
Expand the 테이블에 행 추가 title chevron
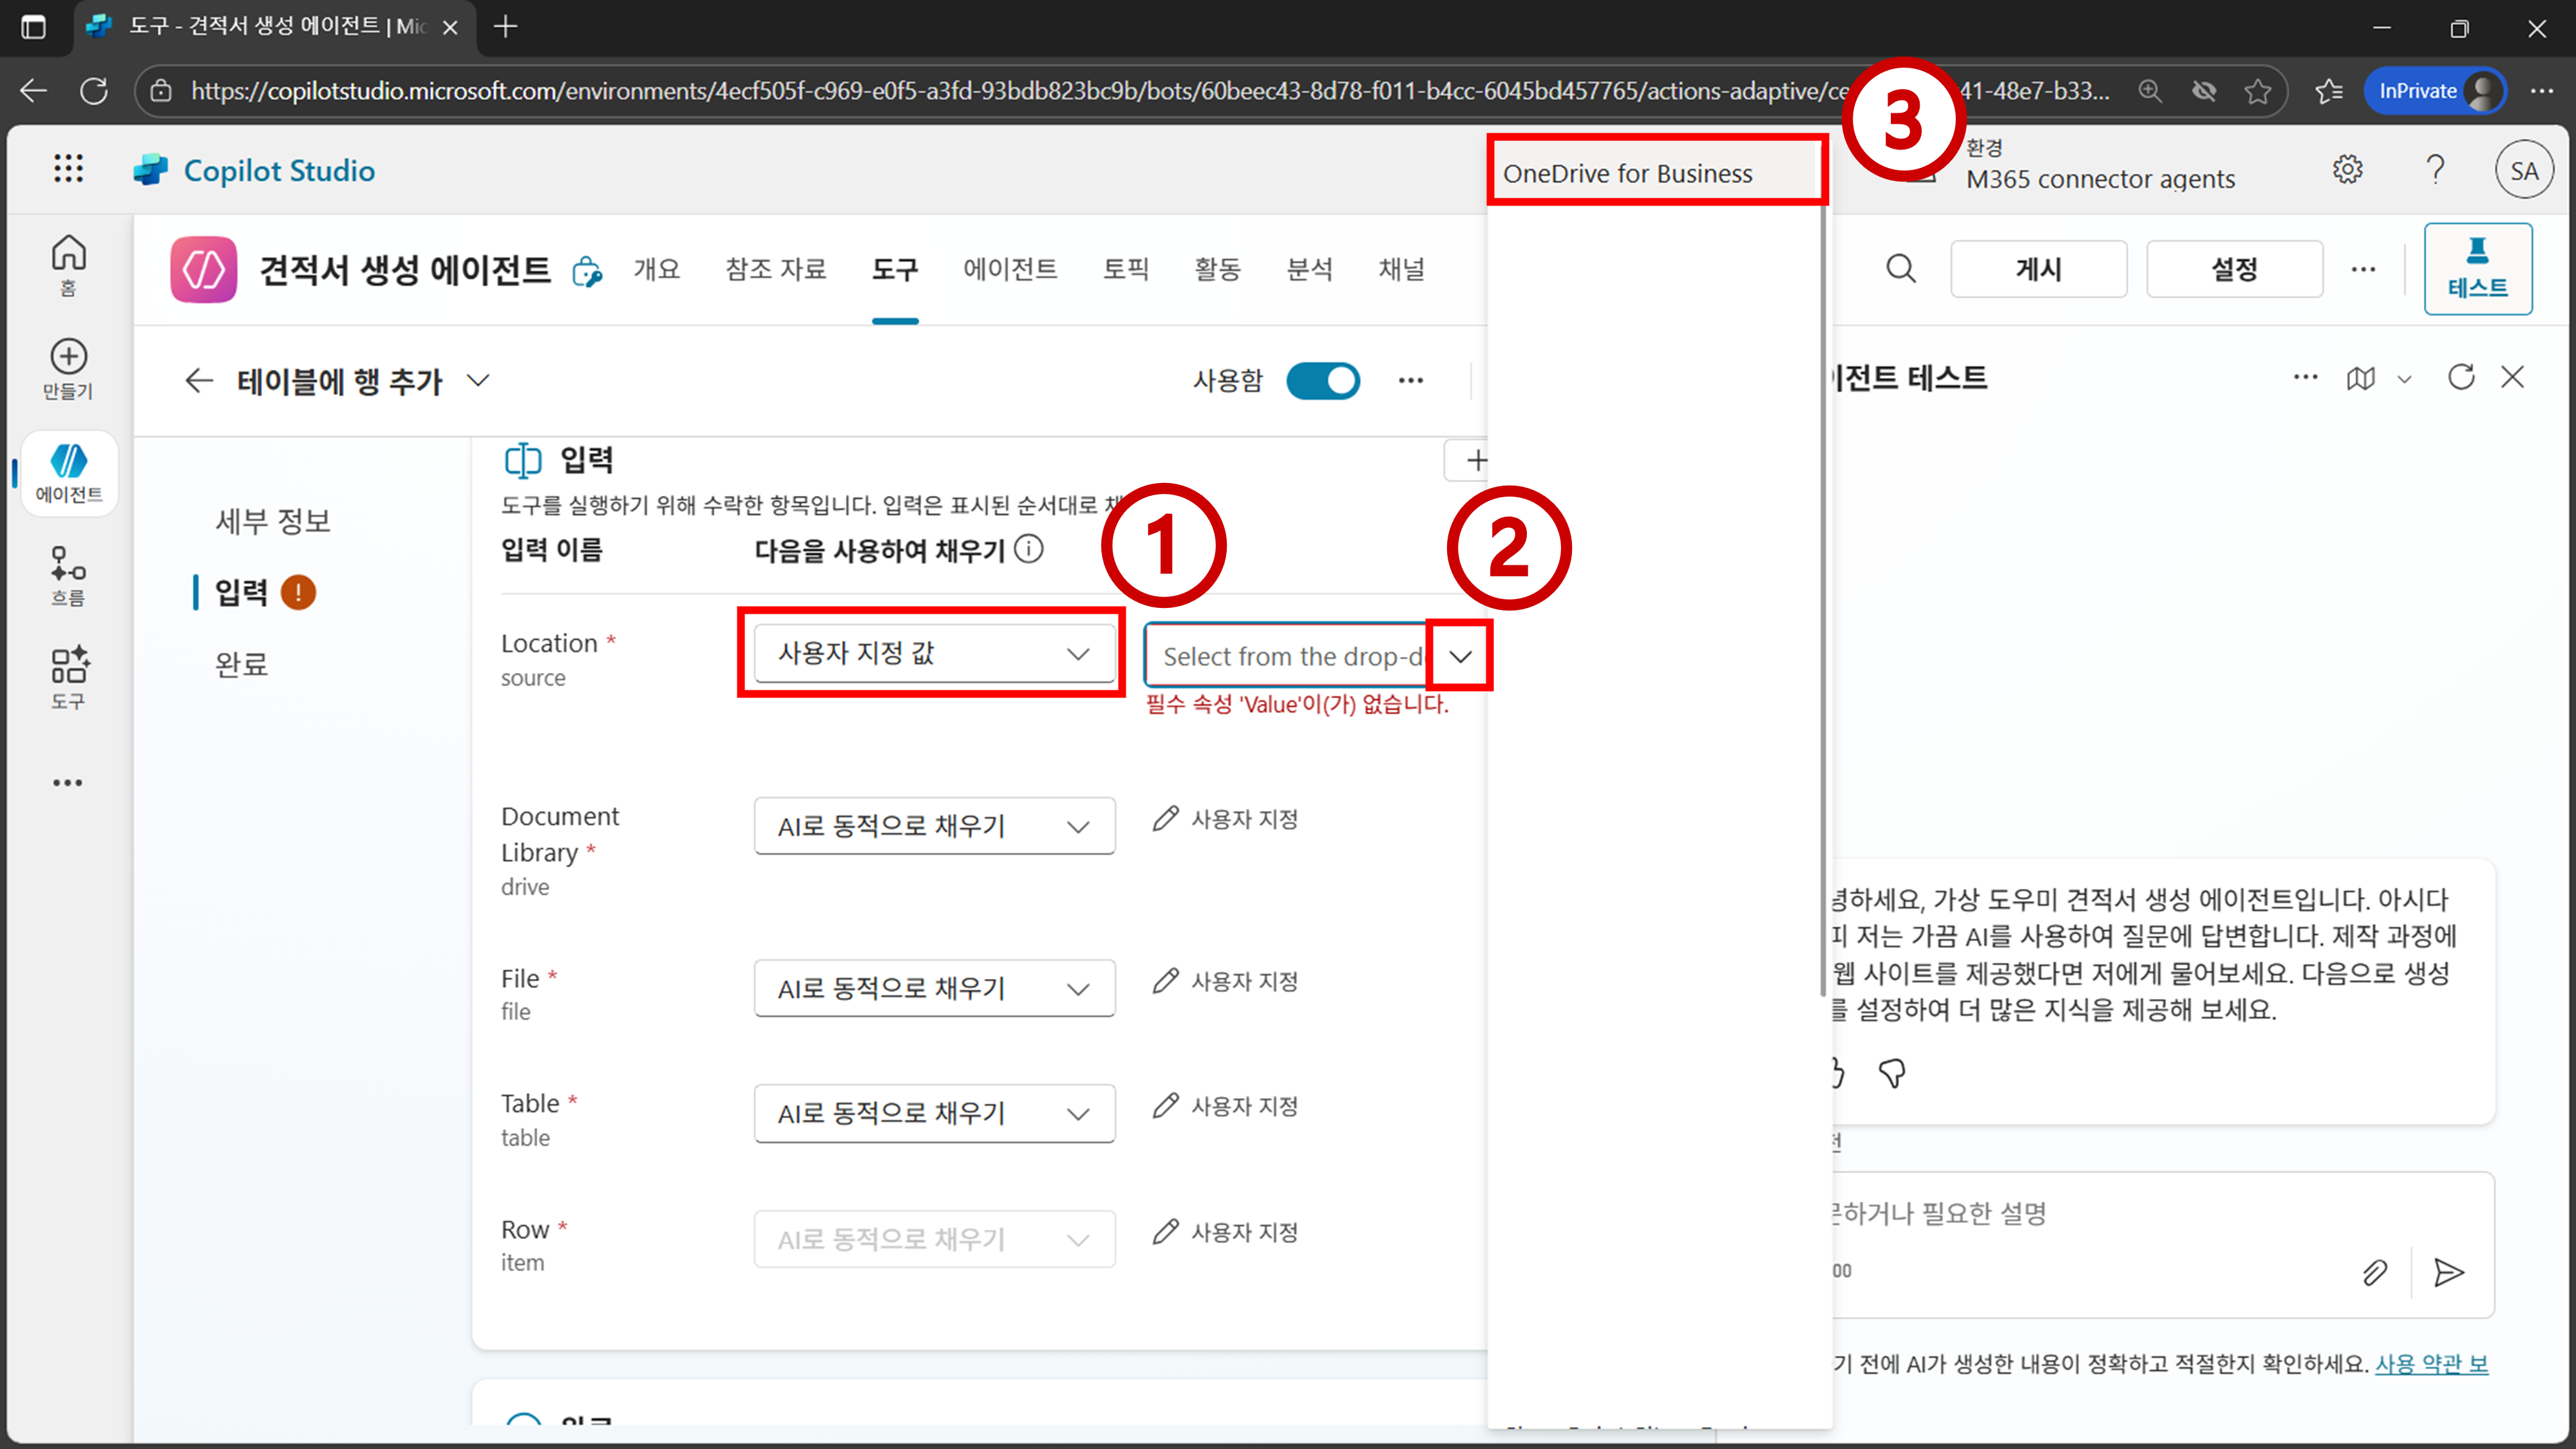point(479,380)
